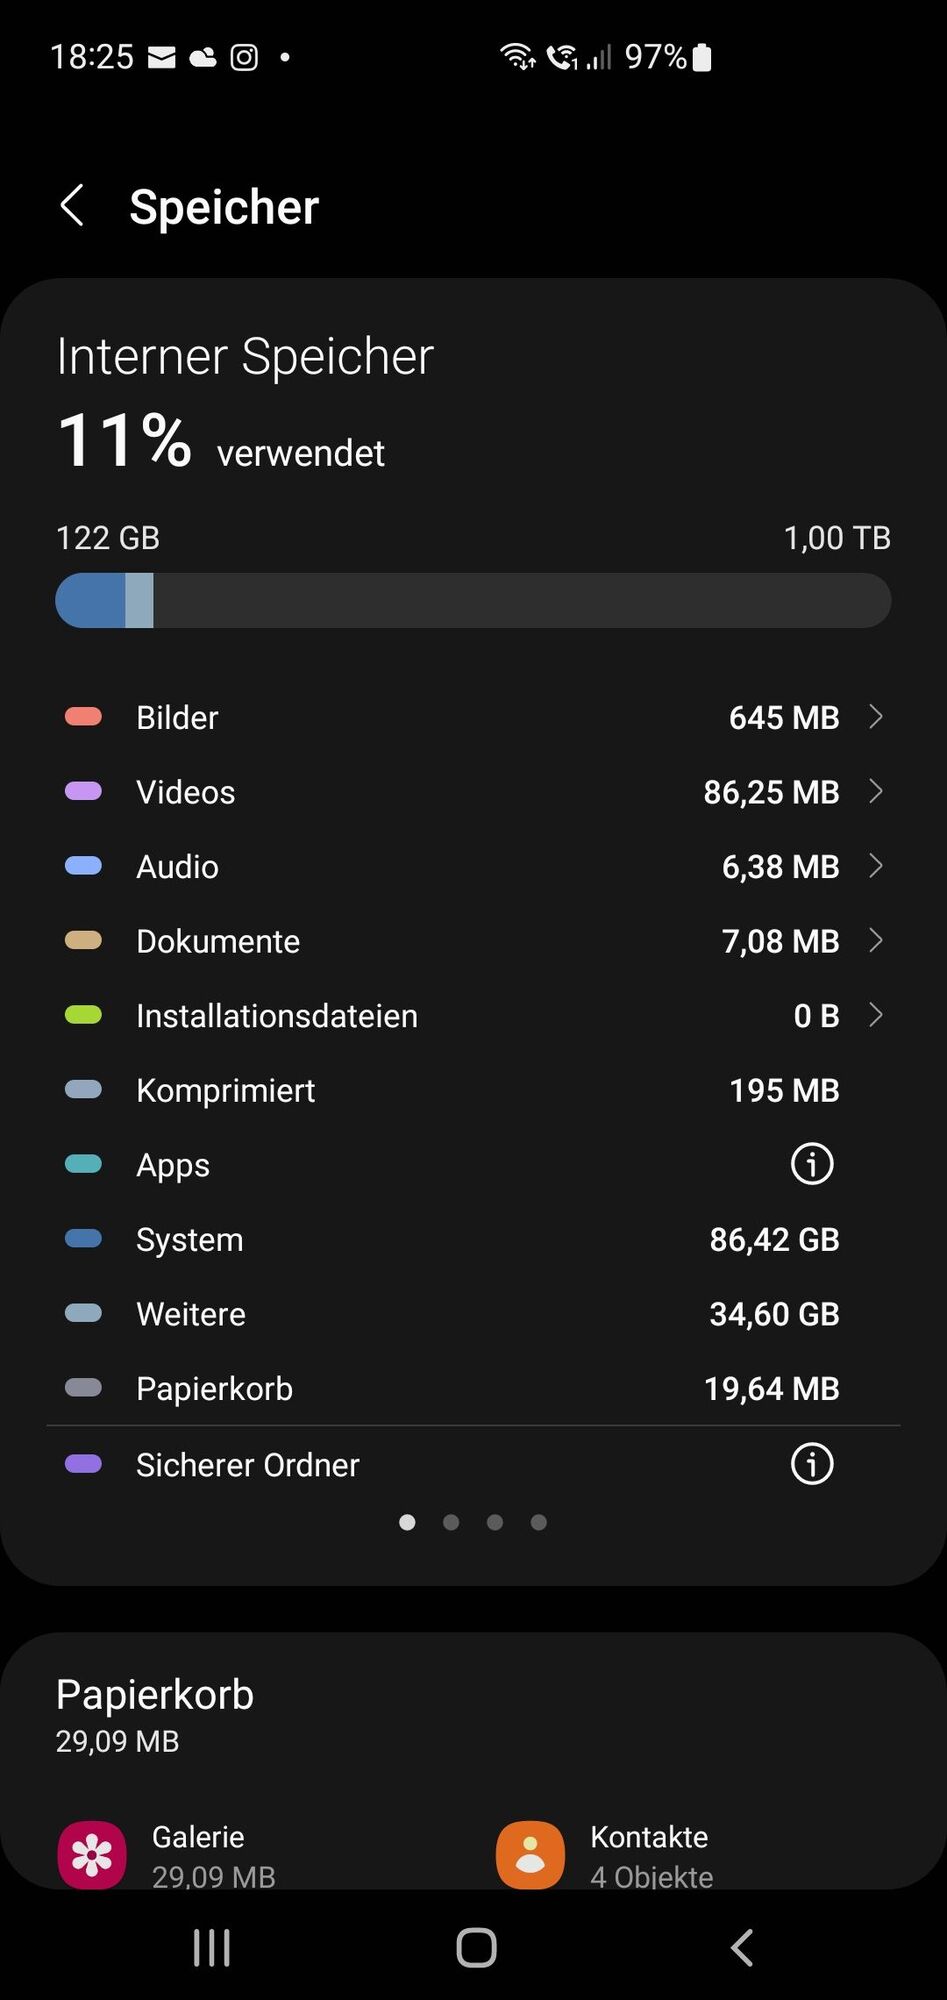Open the recent apps navigation button
Image resolution: width=947 pixels, height=2000 pixels.
(211, 1947)
